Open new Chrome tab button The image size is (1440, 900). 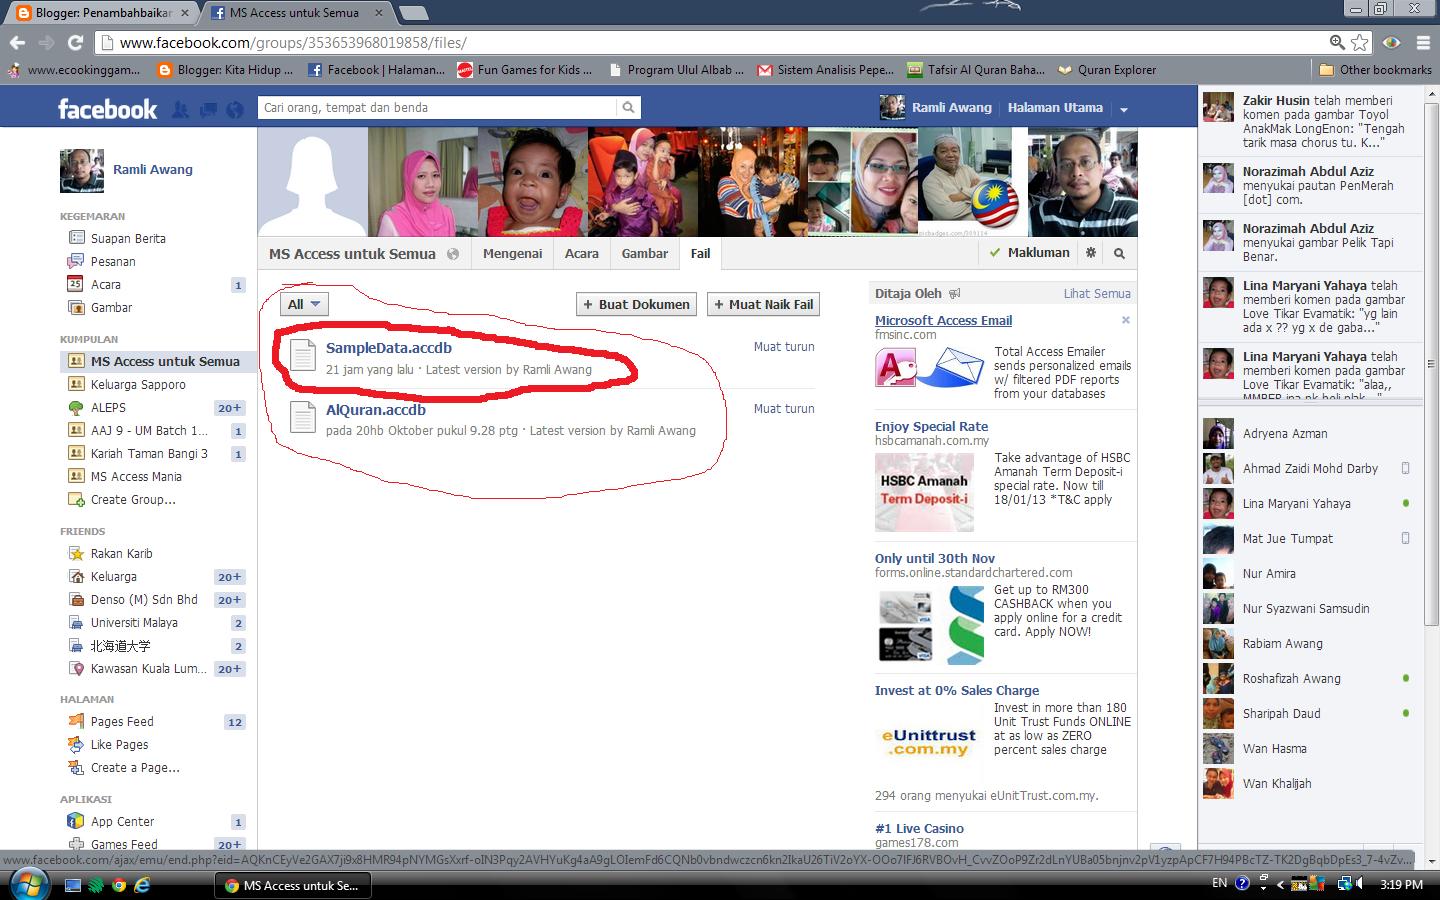point(413,13)
